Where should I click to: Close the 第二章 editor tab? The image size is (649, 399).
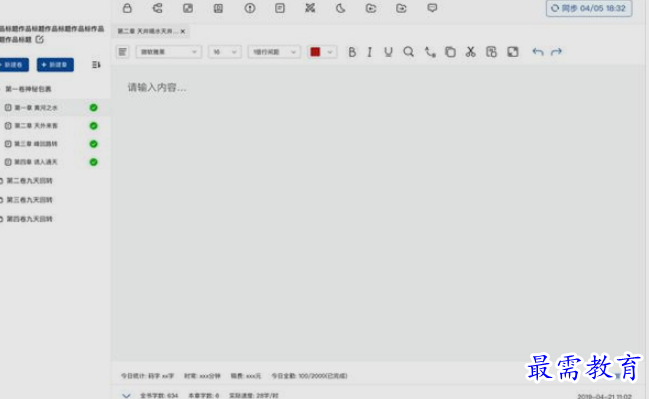tap(183, 31)
